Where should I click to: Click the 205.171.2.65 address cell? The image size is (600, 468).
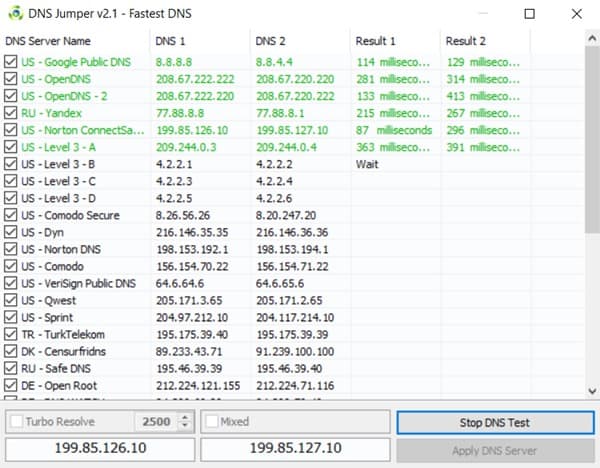click(289, 300)
